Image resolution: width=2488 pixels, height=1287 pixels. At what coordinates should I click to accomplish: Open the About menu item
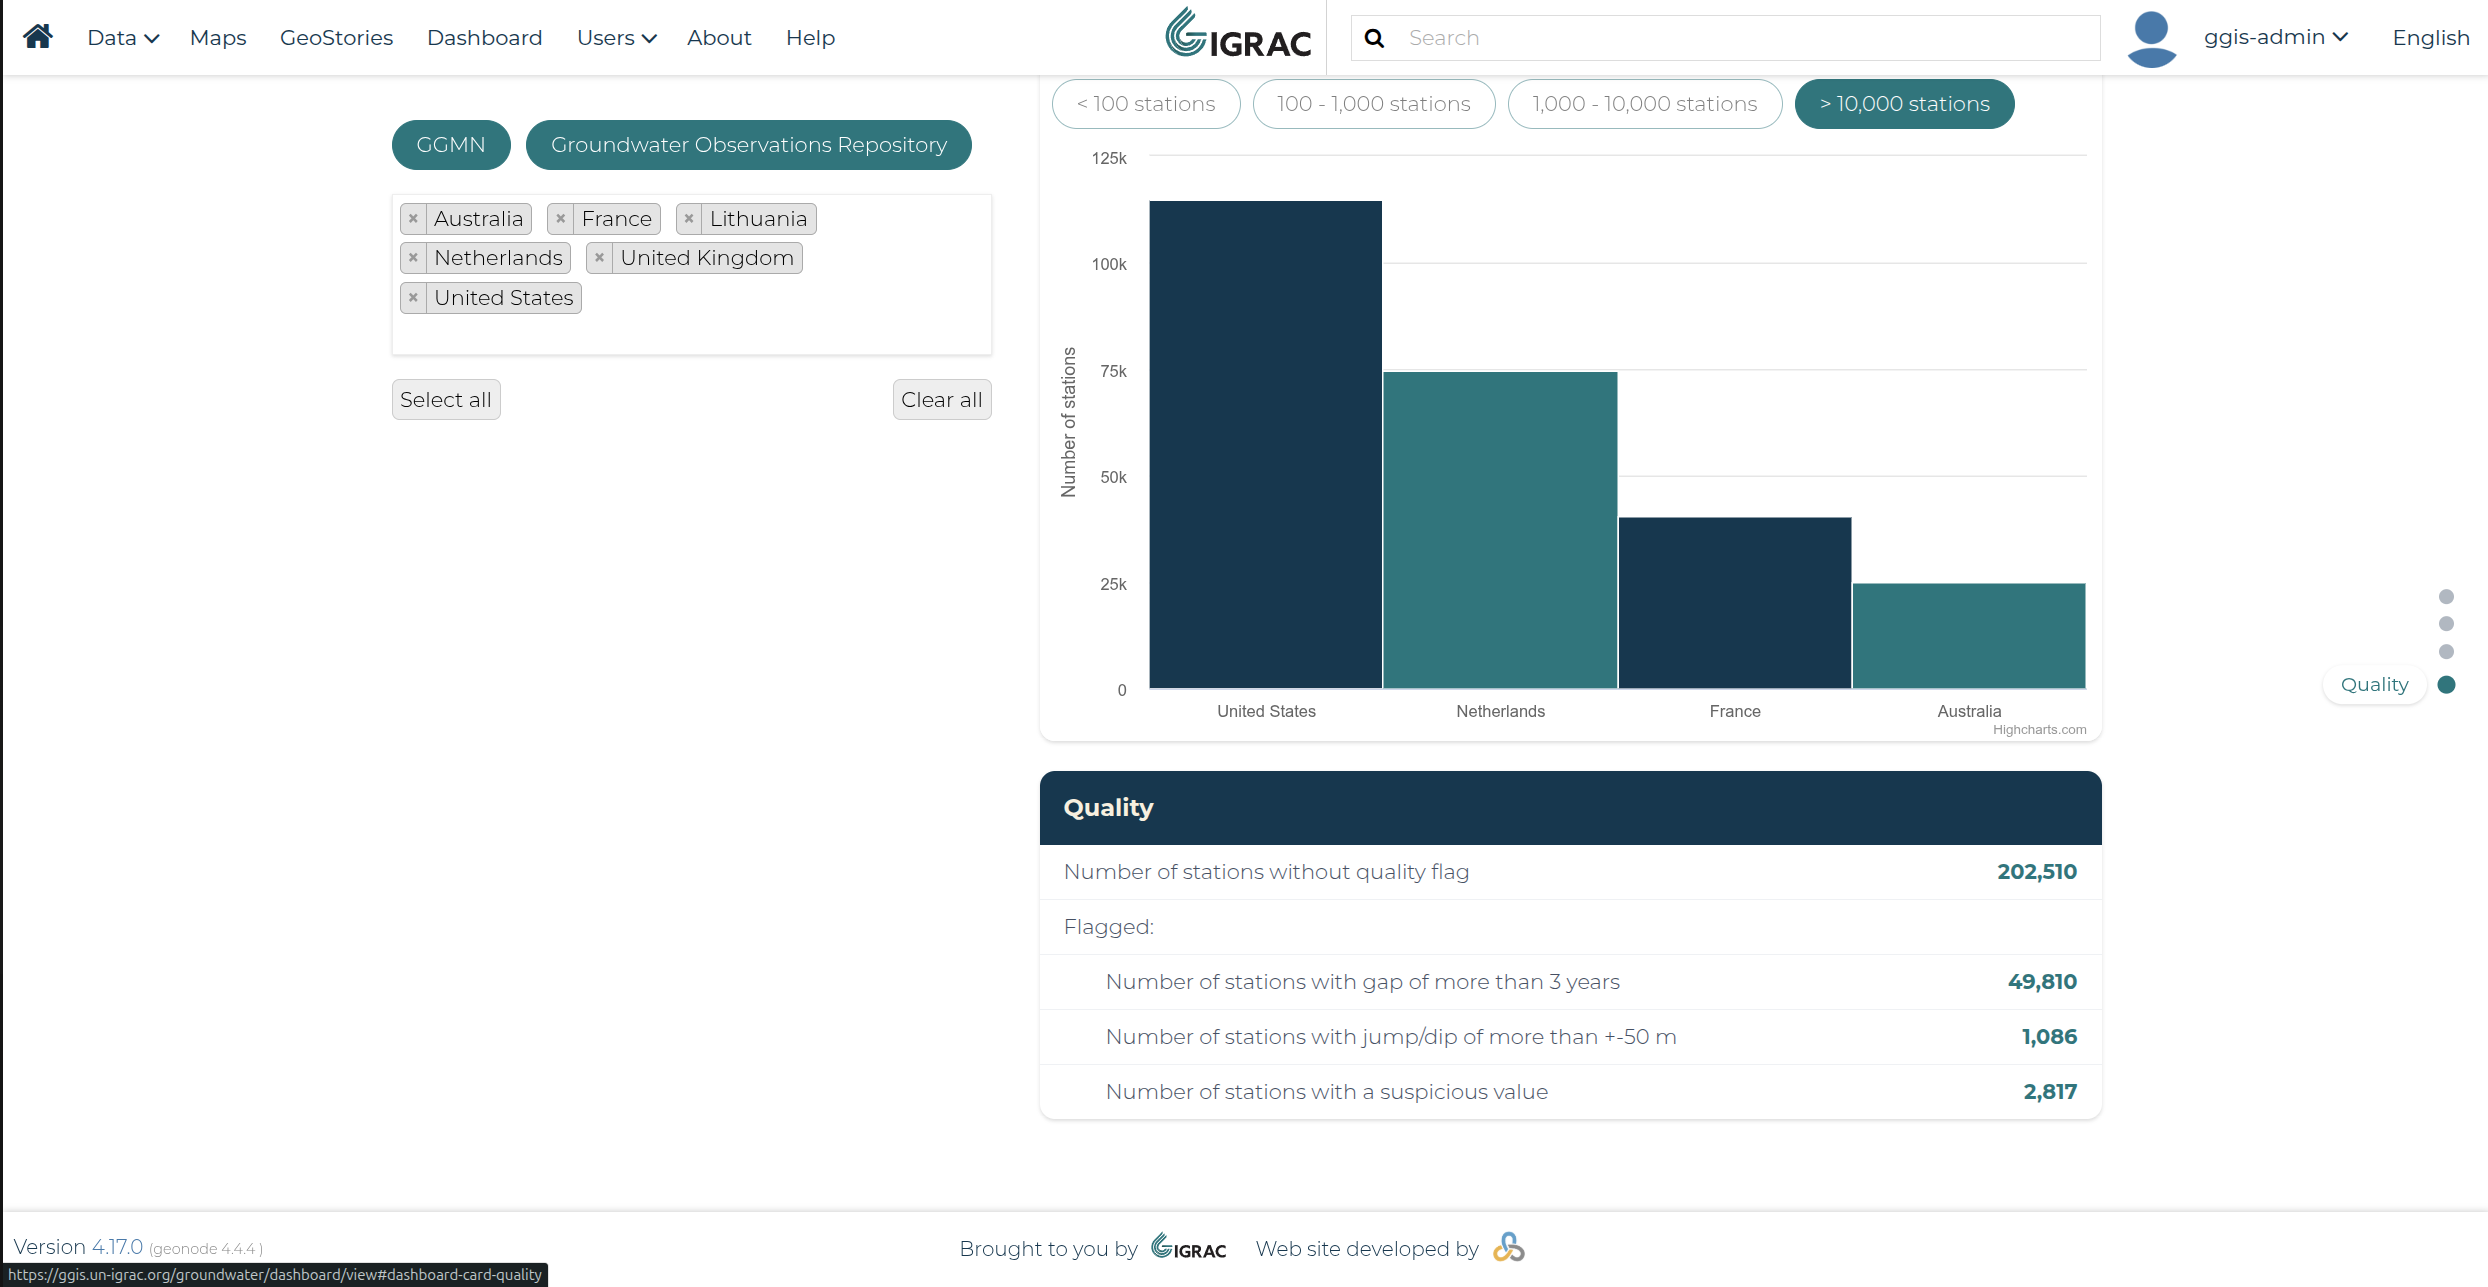coord(719,38)
